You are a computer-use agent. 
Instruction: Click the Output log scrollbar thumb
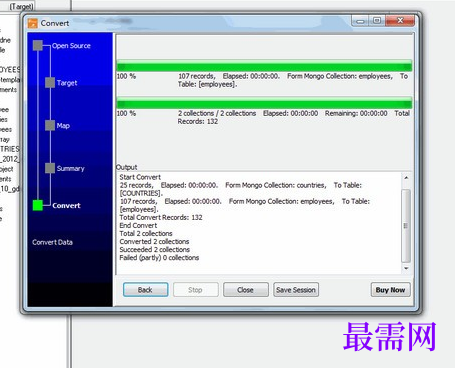[x=406, y=225]
